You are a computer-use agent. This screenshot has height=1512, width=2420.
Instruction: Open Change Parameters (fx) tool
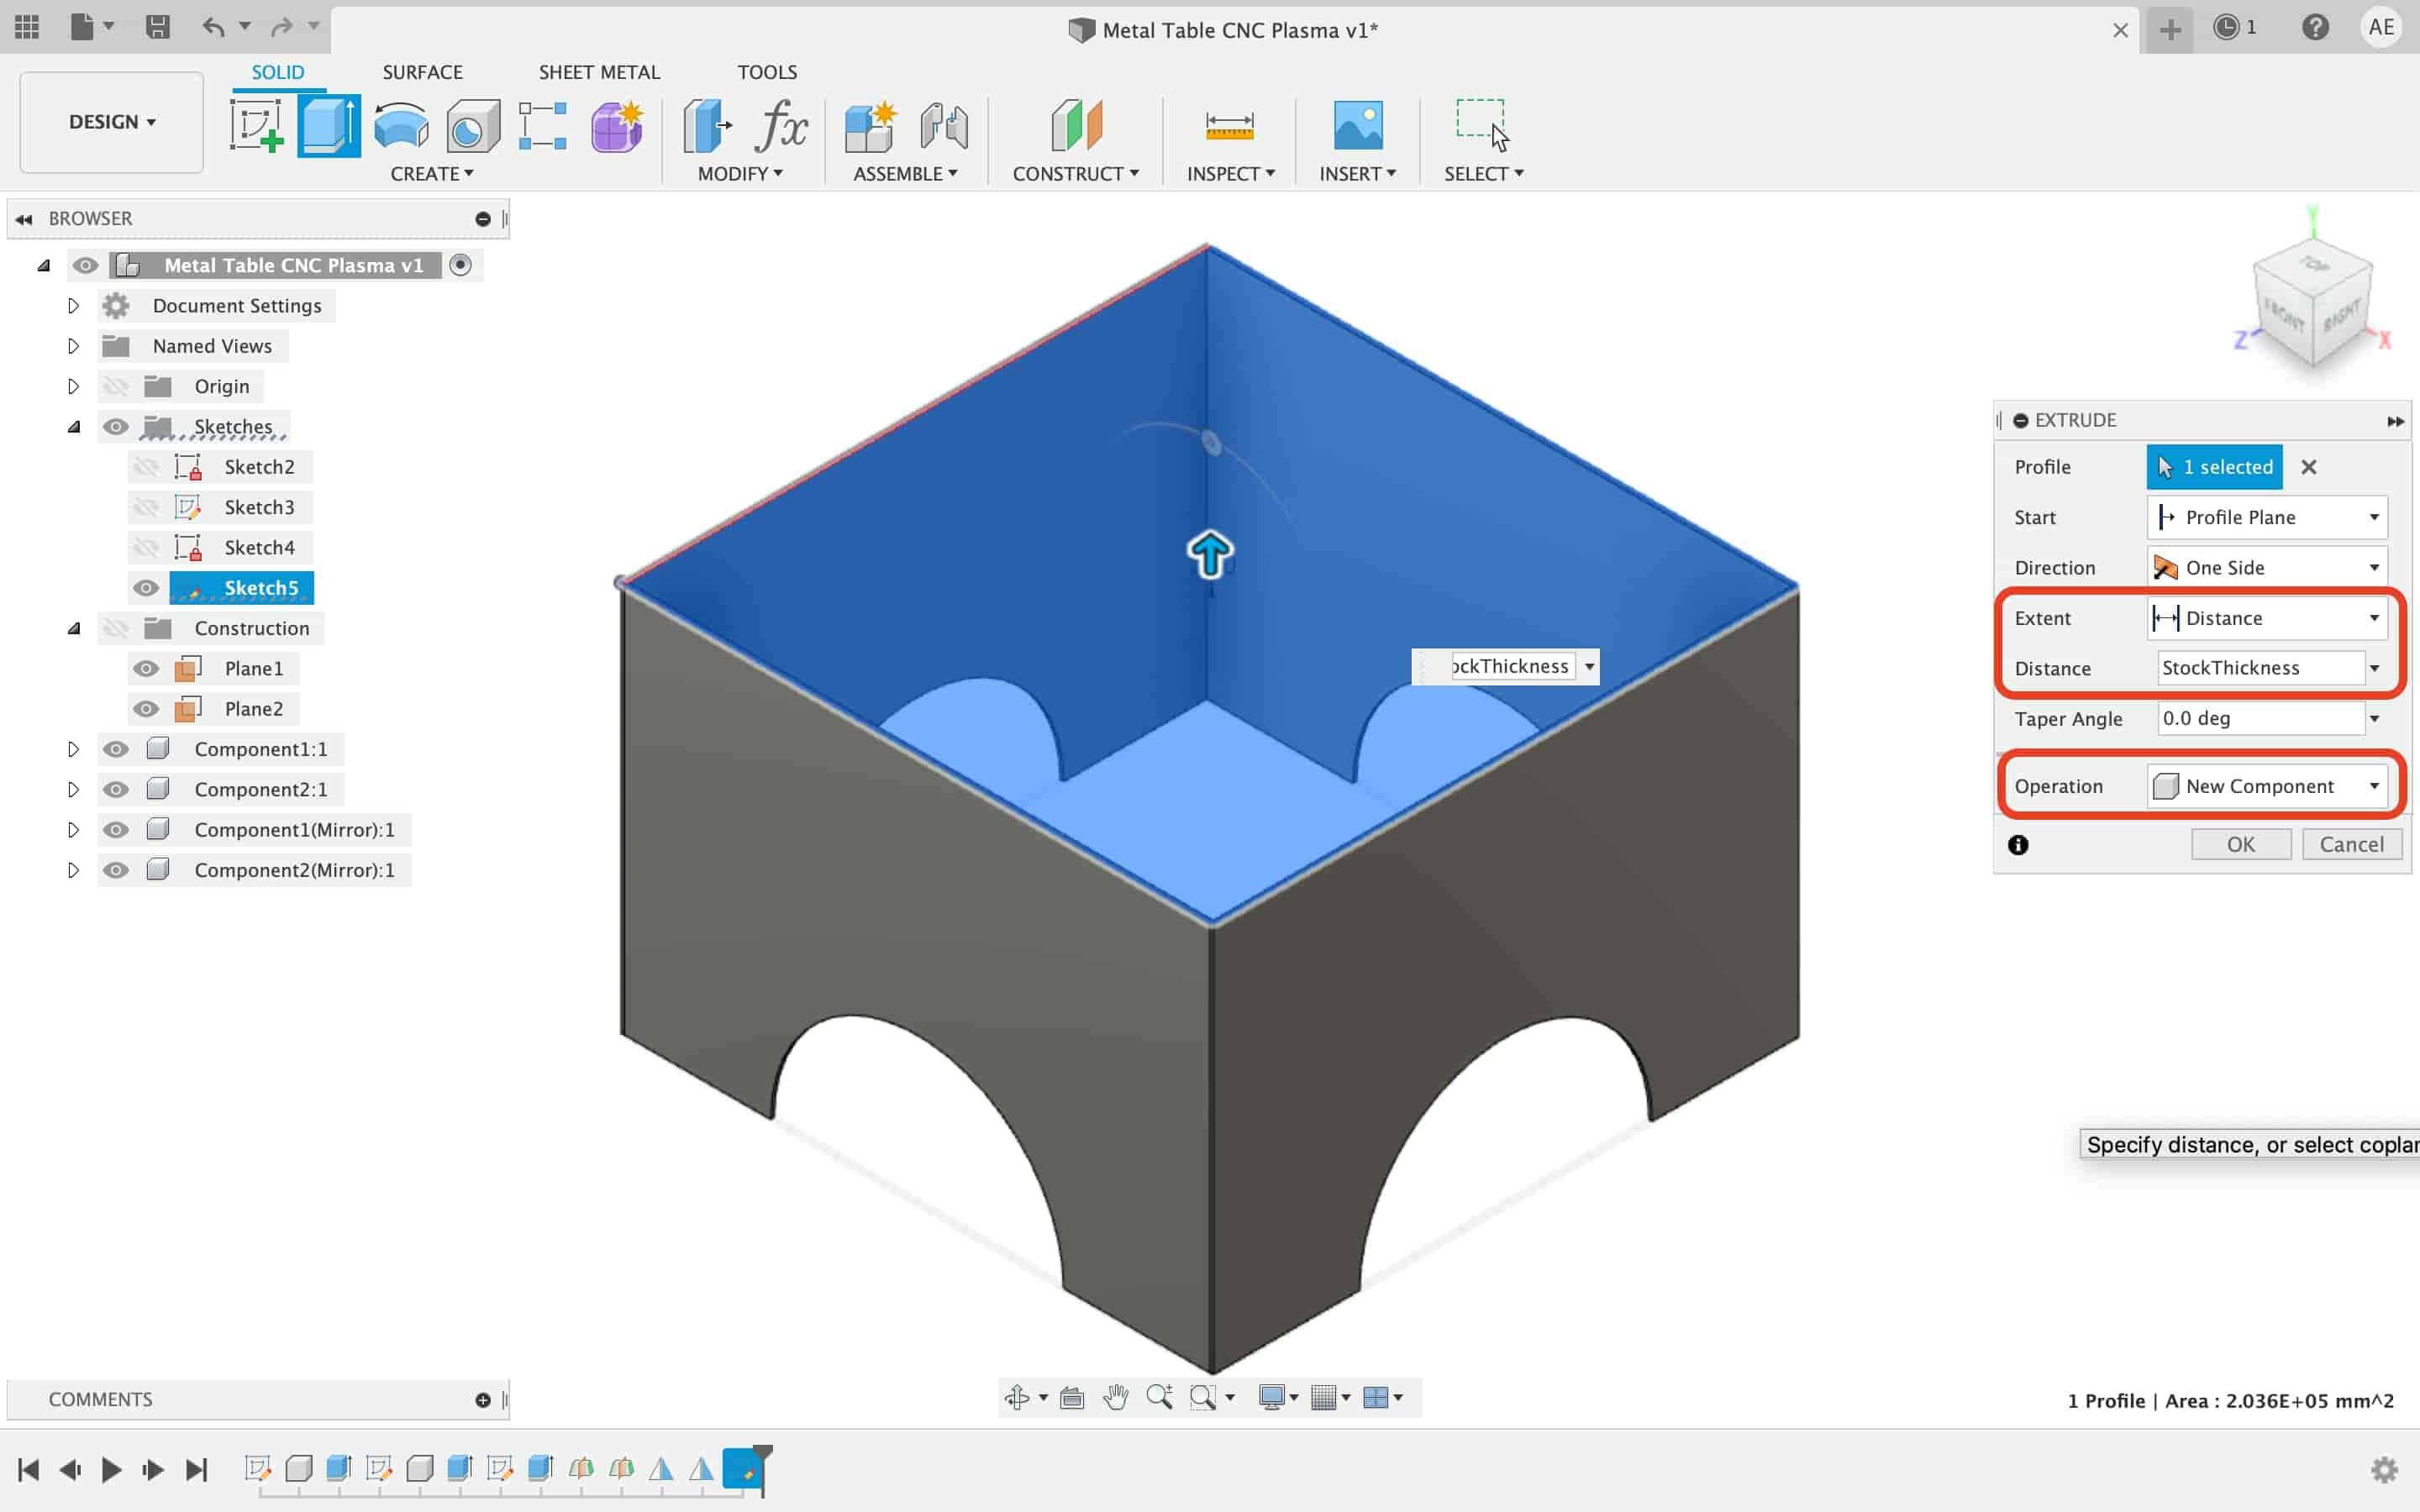(x=782, y=126)
